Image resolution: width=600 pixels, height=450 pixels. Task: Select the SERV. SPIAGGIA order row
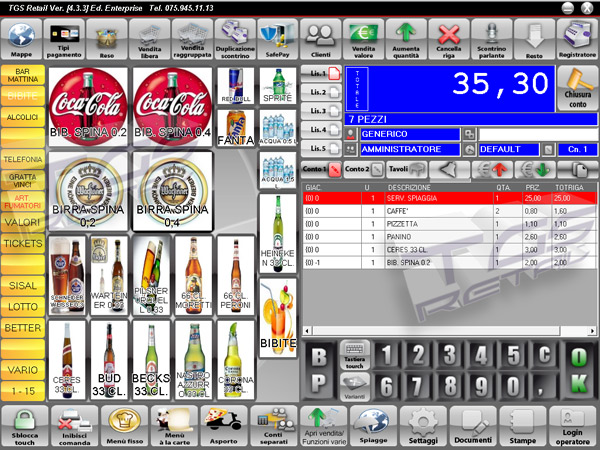(450, 198)
